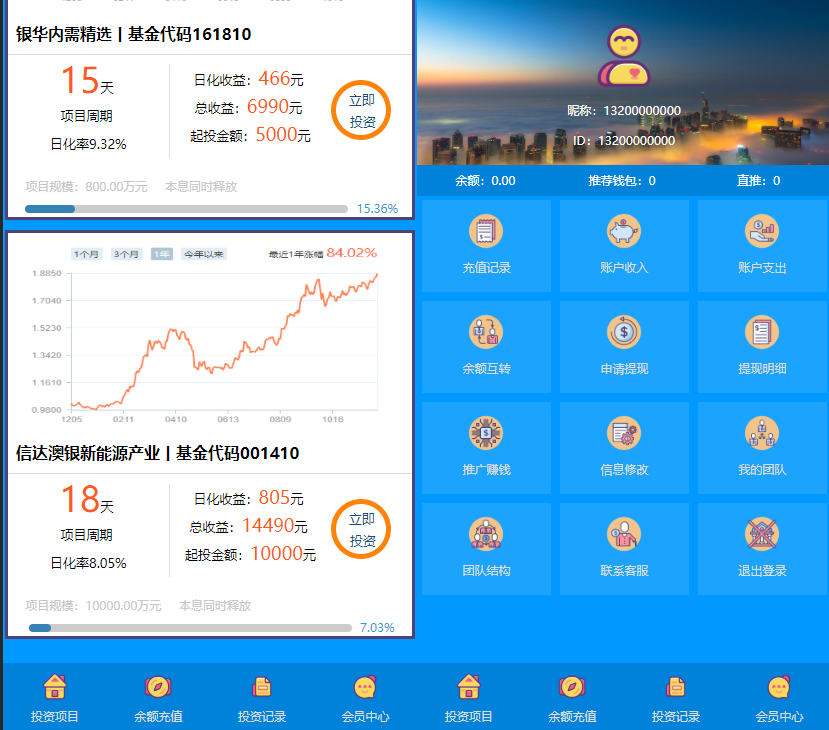Click the title 信达澳银新能源产业 | 基金代码001410
This screenshot has width=829, height=730.
coord(158,453)
